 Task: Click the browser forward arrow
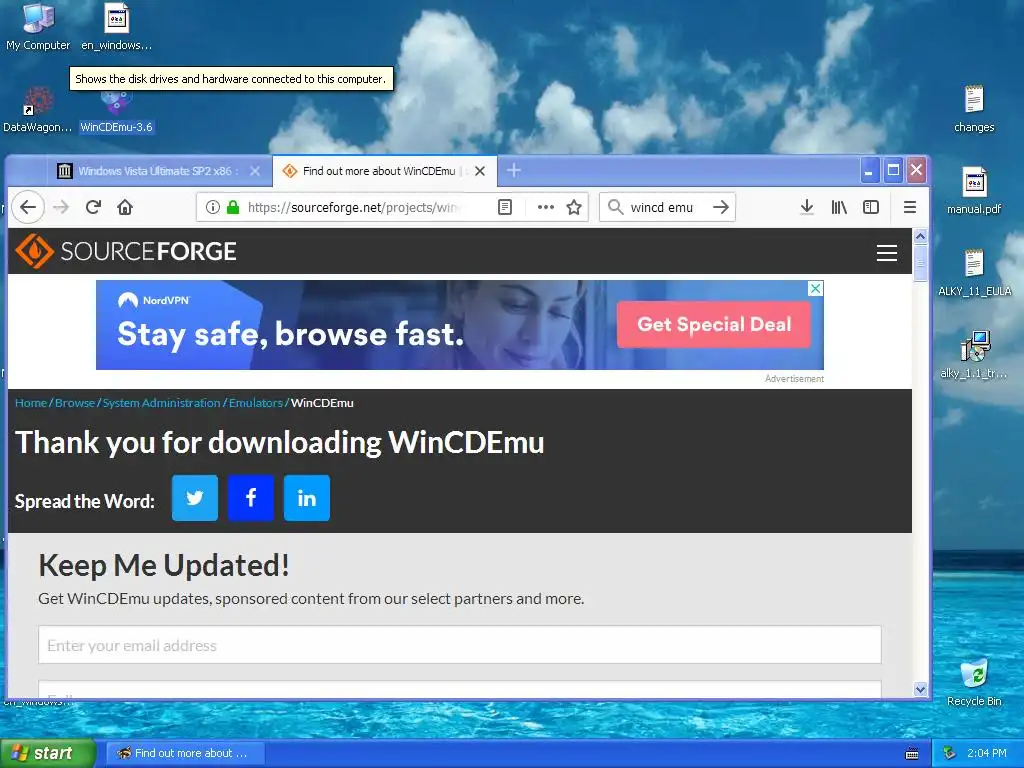click(x=61, y=208)
